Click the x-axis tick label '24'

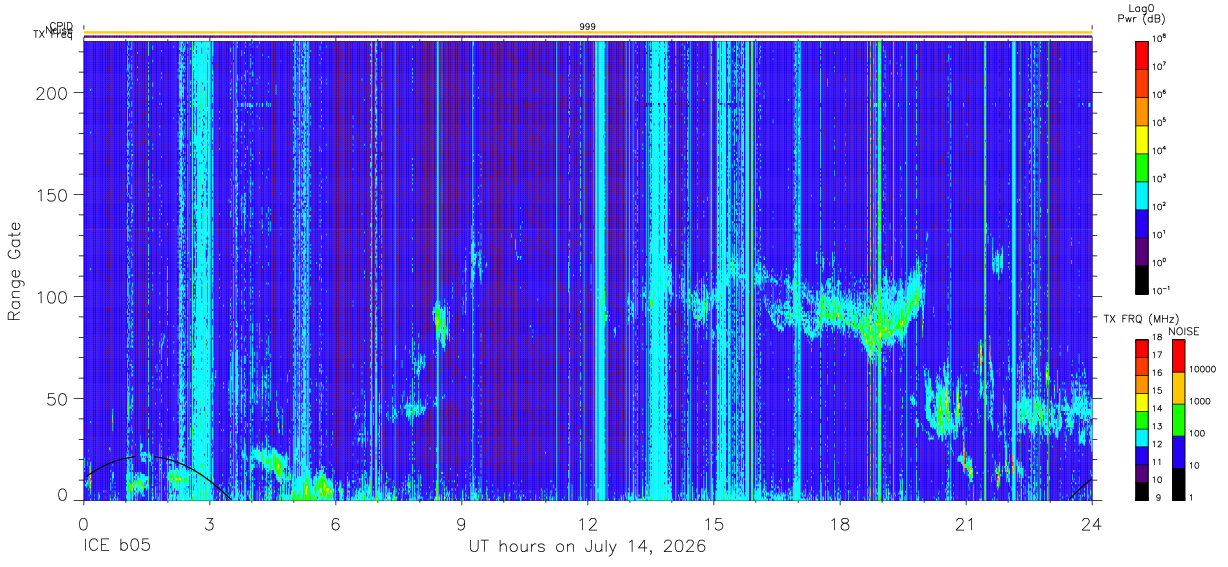click(x=1092, y=522)
